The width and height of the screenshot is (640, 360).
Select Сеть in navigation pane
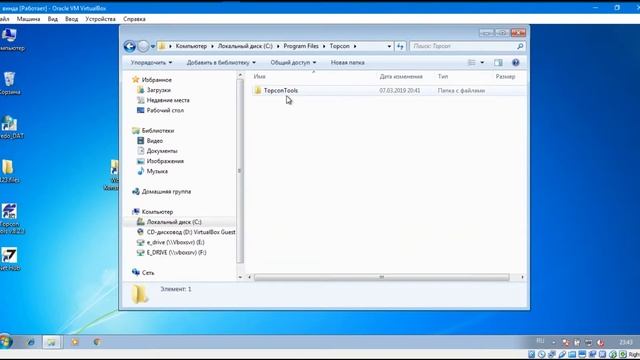[148, 273]
